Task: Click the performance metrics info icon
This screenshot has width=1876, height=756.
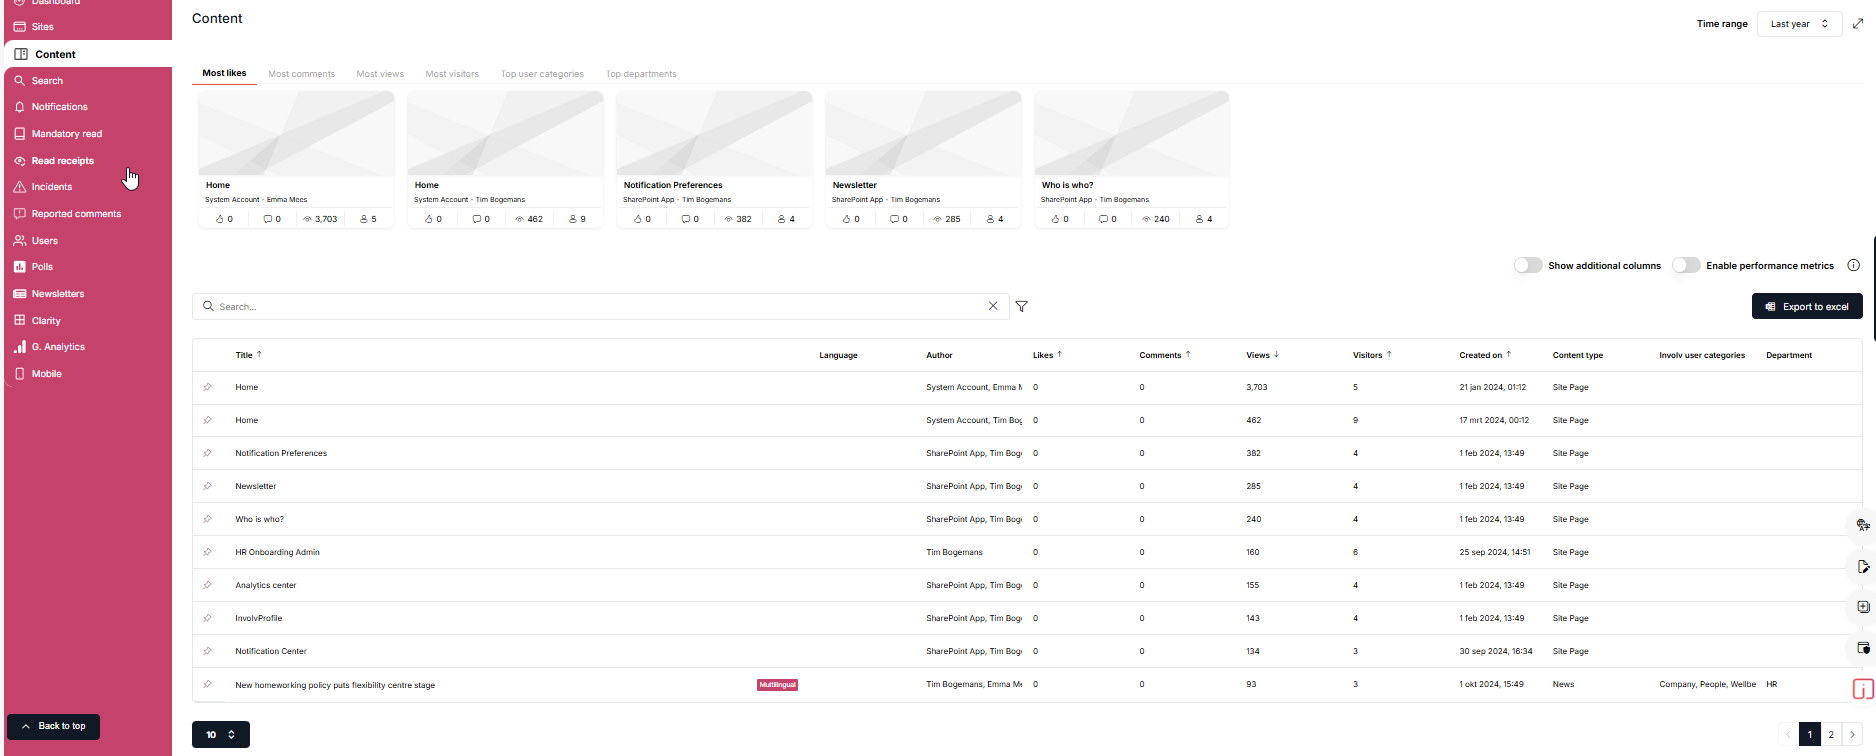Action: 1853,265
